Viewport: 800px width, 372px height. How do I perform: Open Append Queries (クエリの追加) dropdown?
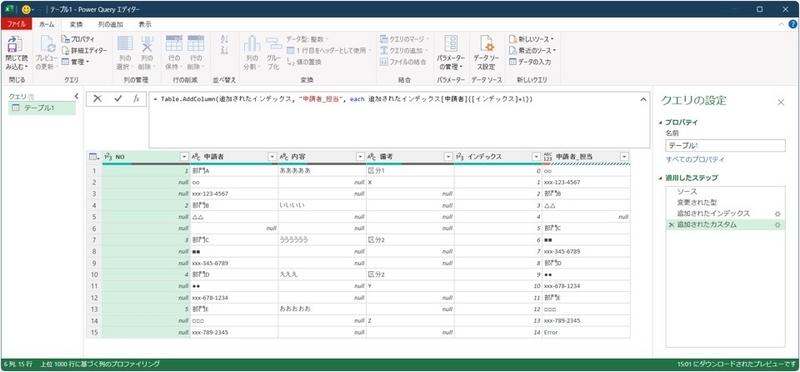pyautogui.click(x=405, y=50)
